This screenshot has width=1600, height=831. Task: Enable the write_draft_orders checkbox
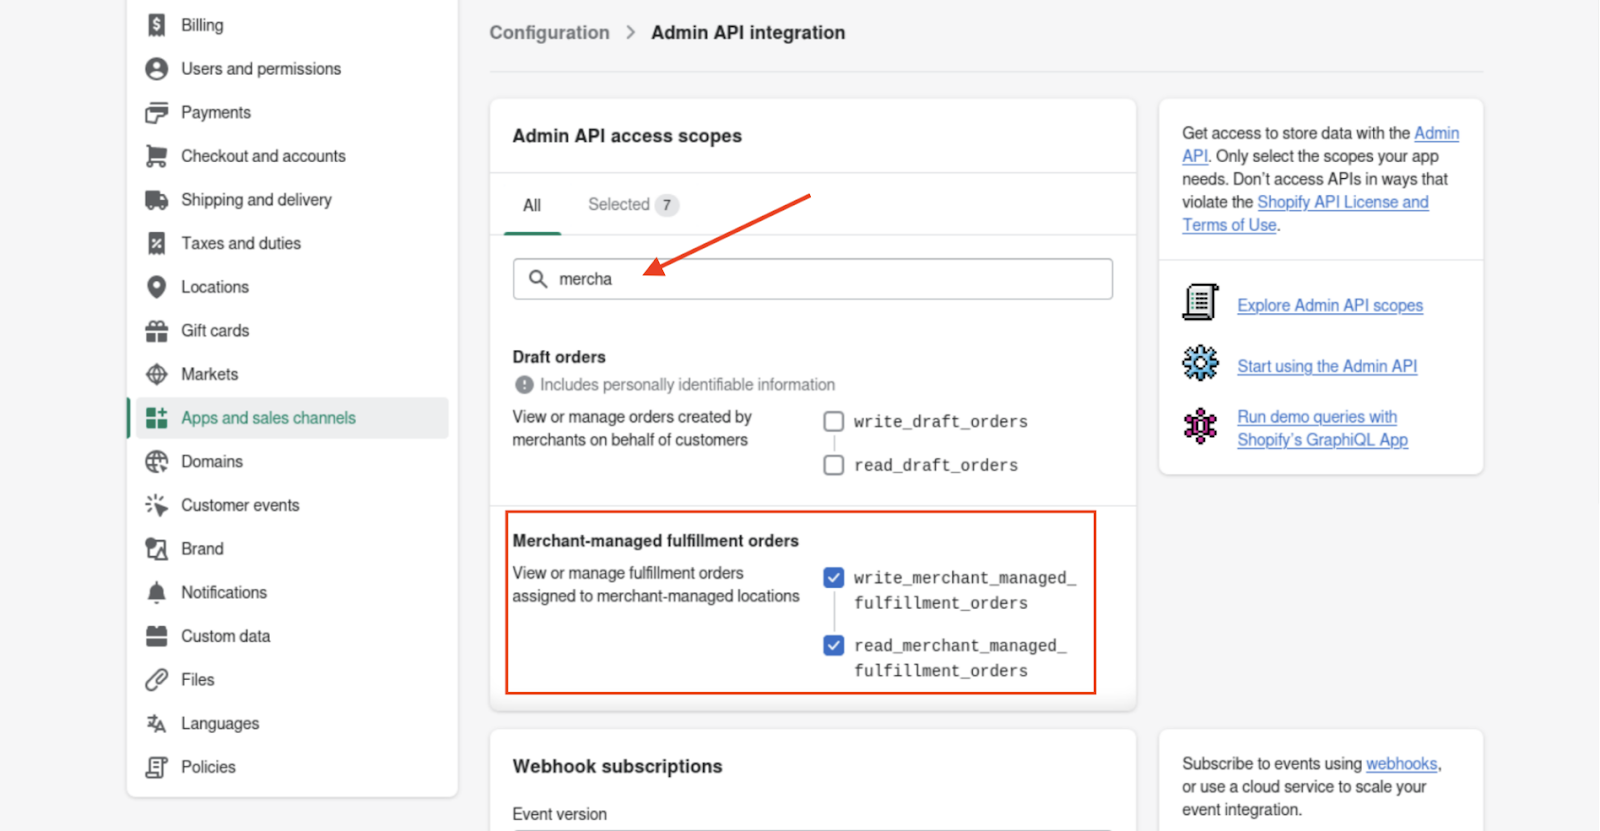(833, 421)
